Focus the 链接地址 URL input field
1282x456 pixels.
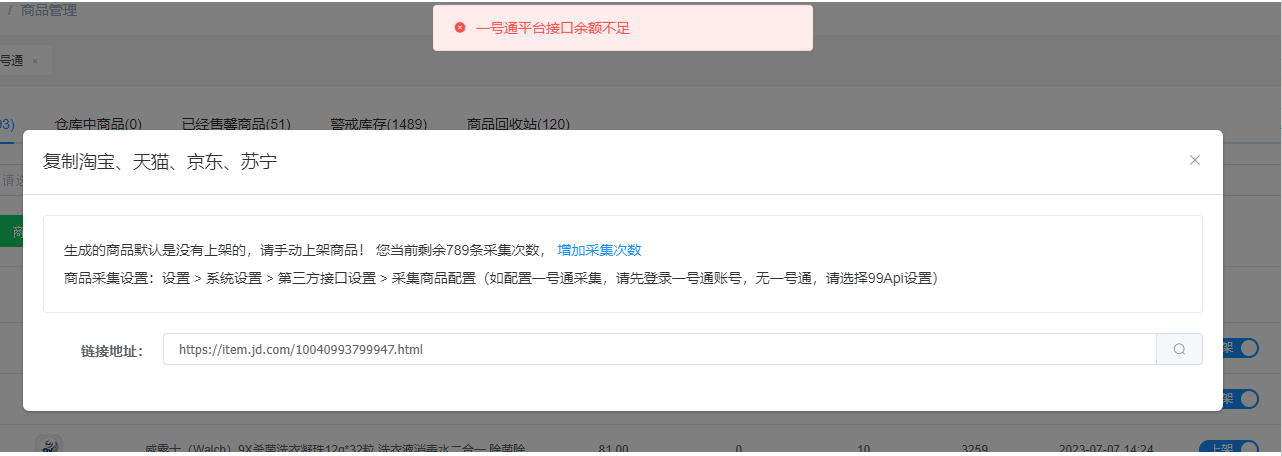(x=660, y=349)
